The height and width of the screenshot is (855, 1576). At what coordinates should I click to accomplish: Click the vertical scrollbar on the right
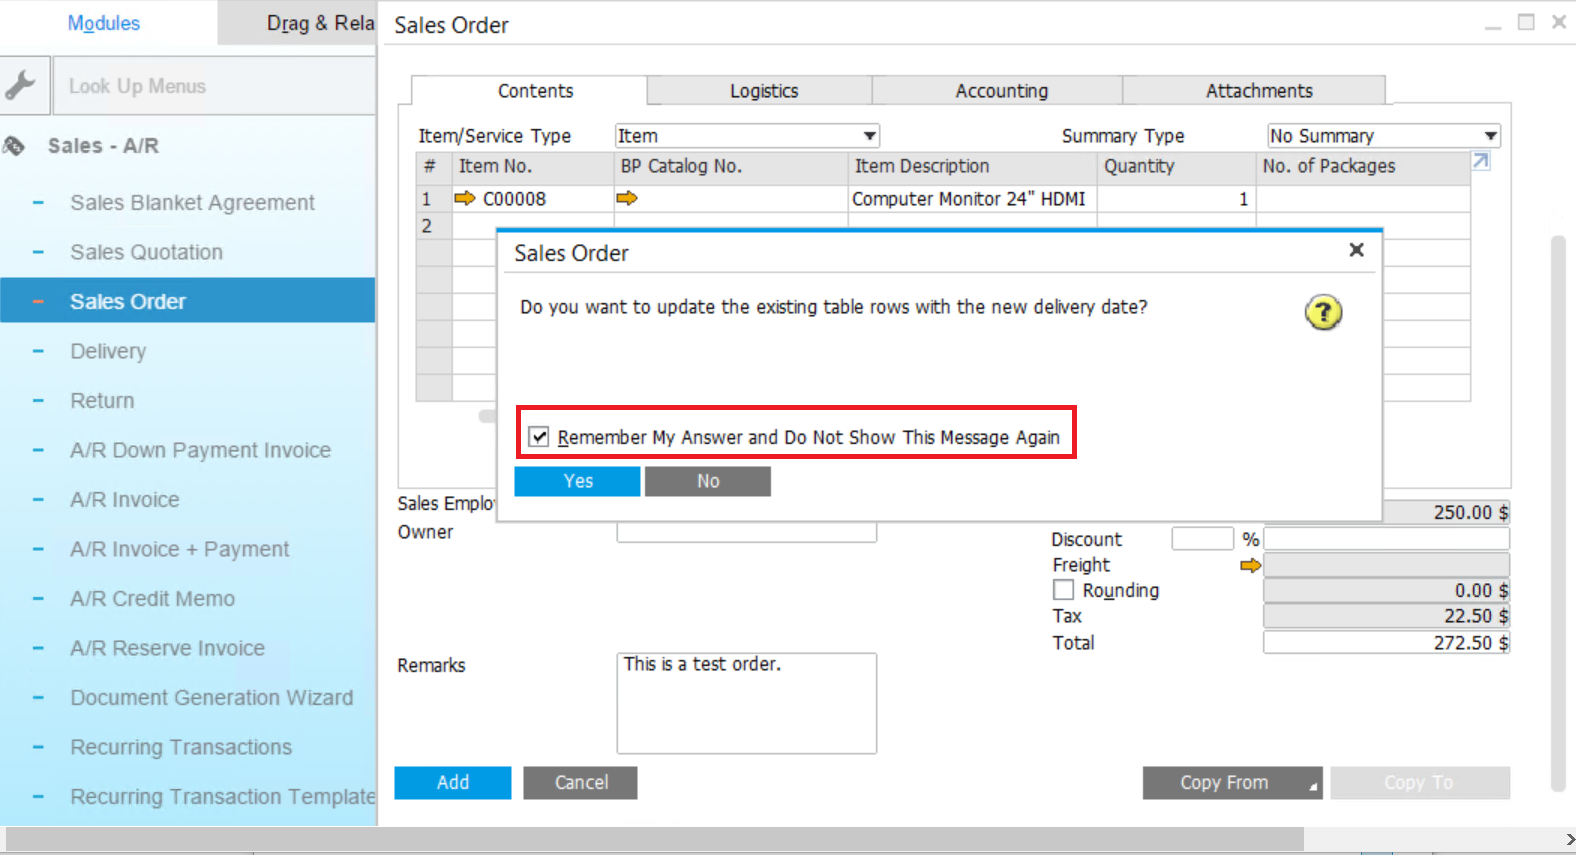[1557, 500]
